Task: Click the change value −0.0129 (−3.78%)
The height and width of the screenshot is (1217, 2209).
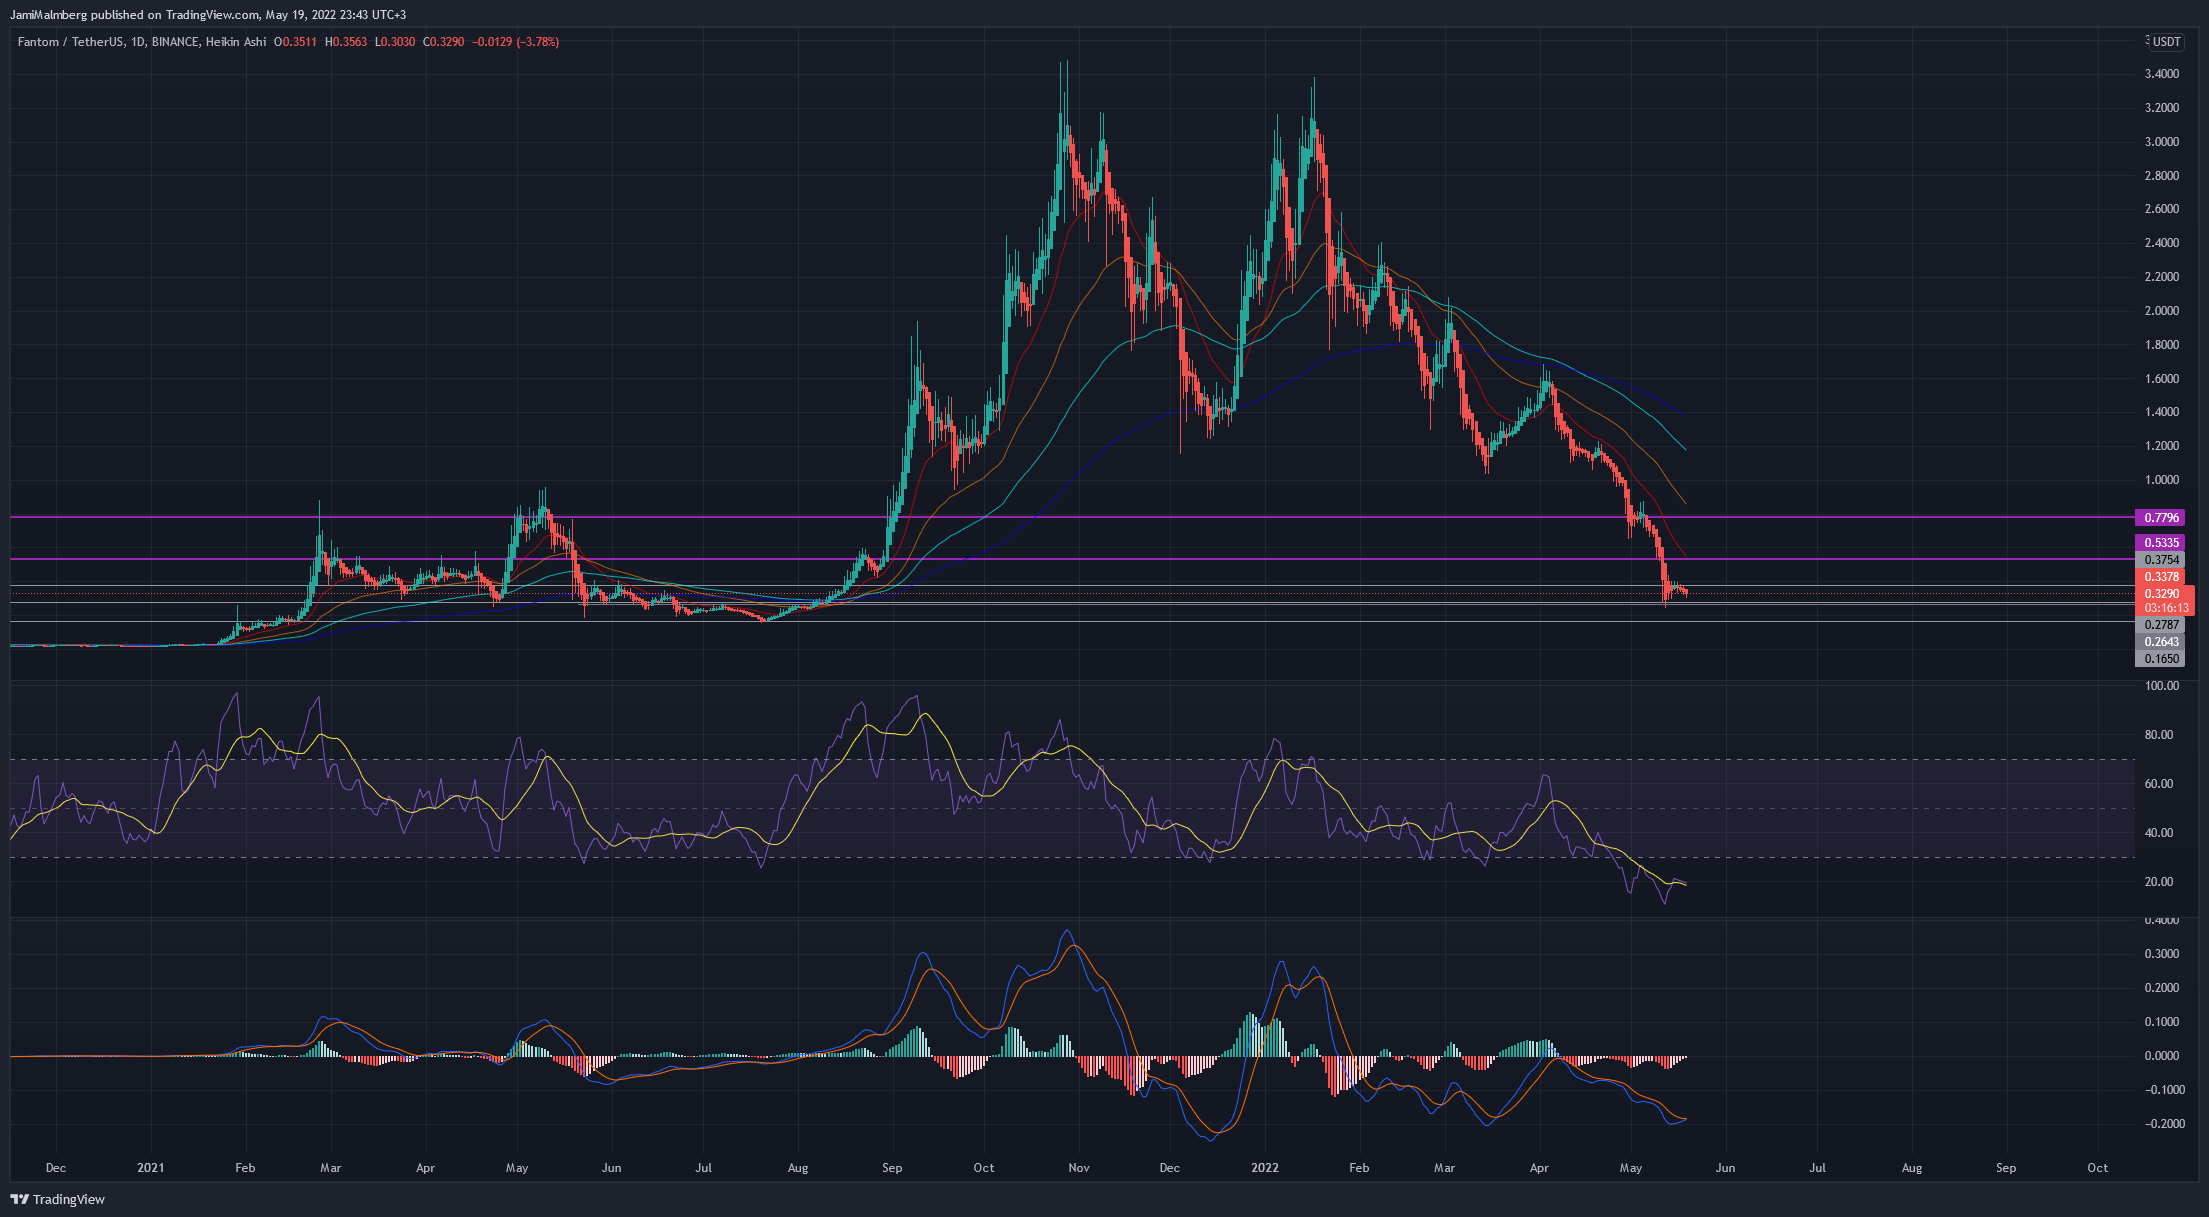Action: tap(515, 42)
